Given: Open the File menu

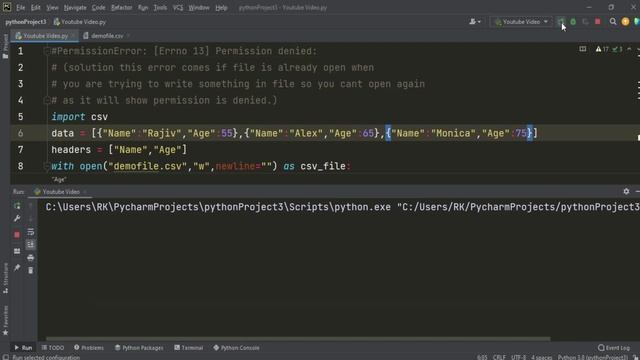Looking at the screenshot, I should point(20,7).
